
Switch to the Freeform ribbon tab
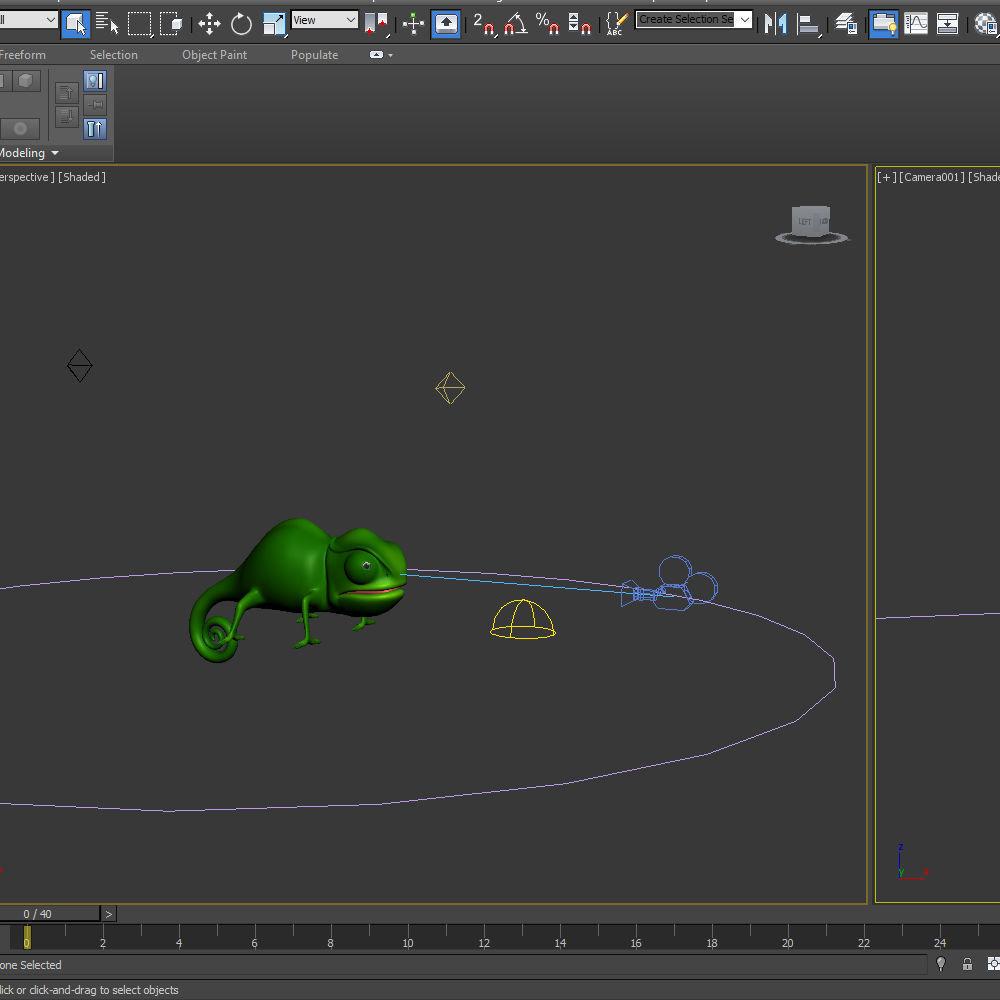(x=22, y=55)
